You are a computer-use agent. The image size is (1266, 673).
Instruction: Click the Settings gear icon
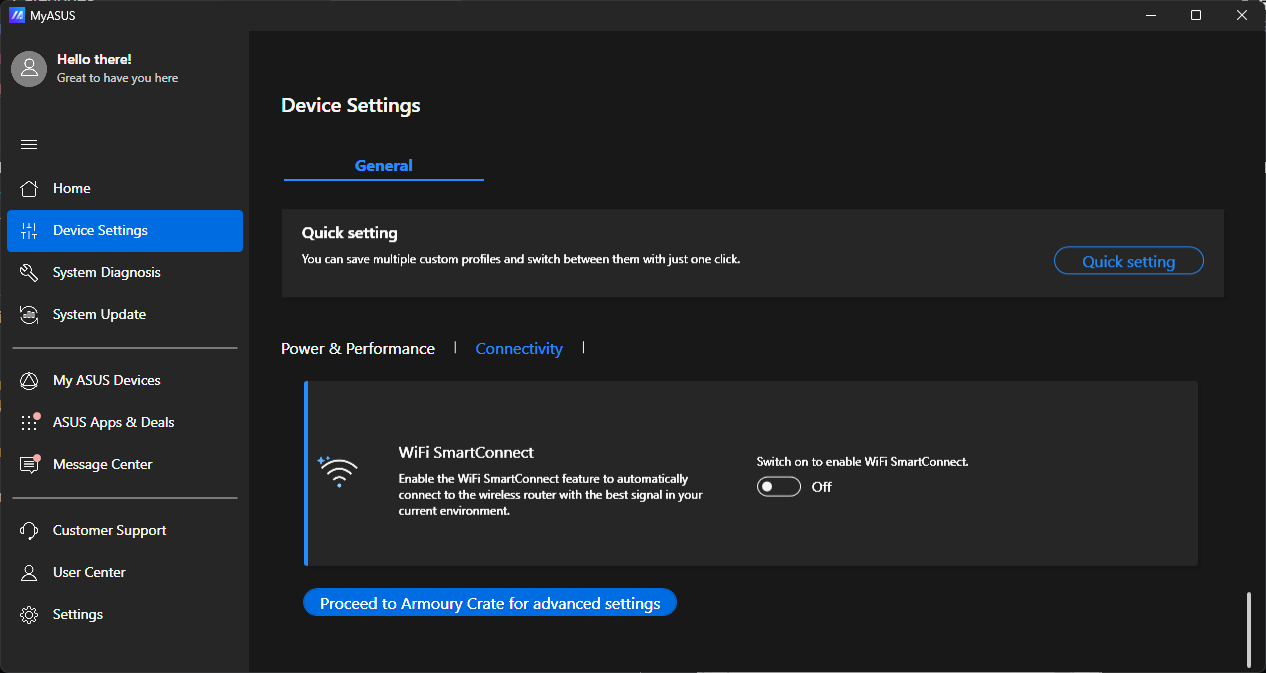tap(29, 614)
